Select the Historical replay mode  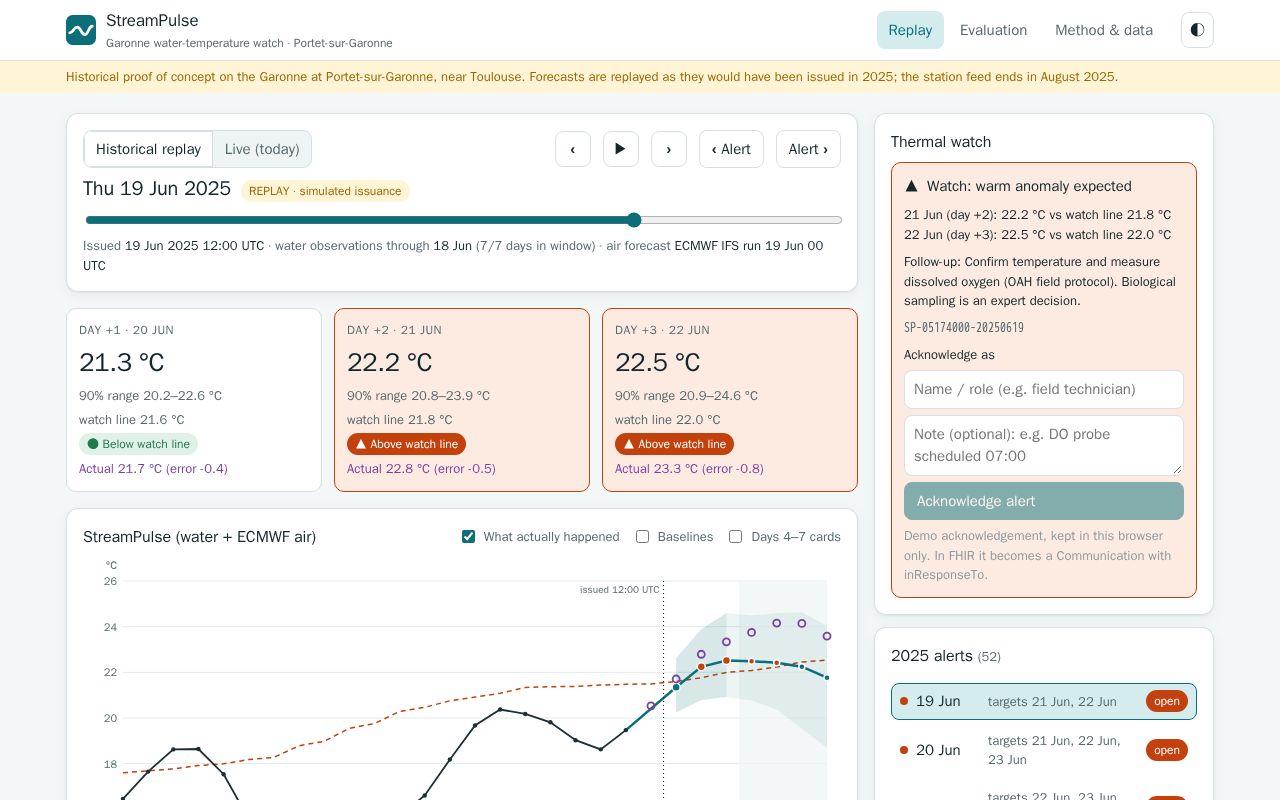click(x=148, y=149)
